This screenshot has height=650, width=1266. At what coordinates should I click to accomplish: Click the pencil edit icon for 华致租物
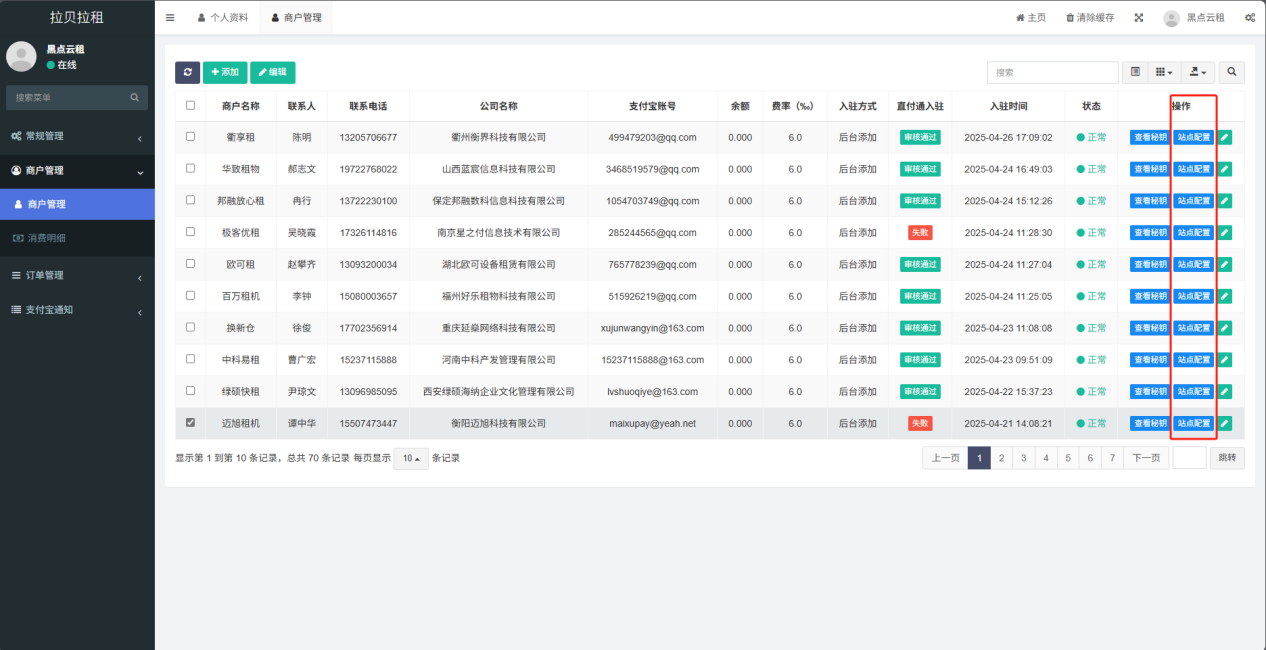pos(1225,169)
